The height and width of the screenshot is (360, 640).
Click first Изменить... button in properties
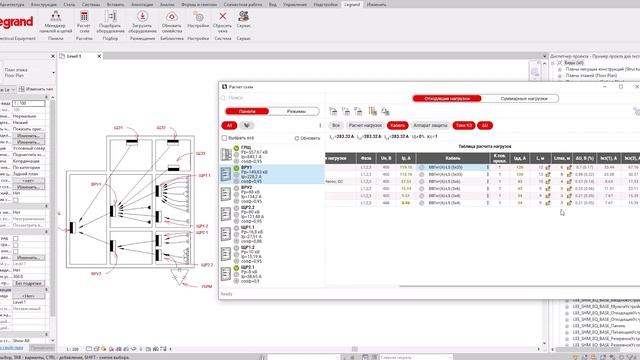(x=29, y=136)
